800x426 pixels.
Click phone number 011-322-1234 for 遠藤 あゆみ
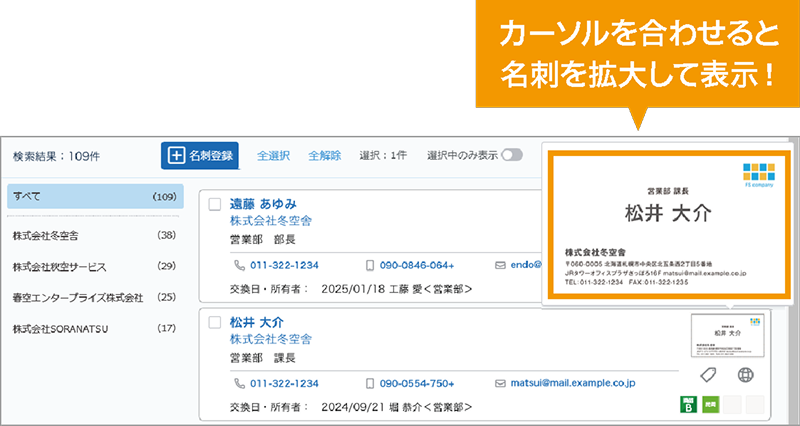(x=284, y=265)
